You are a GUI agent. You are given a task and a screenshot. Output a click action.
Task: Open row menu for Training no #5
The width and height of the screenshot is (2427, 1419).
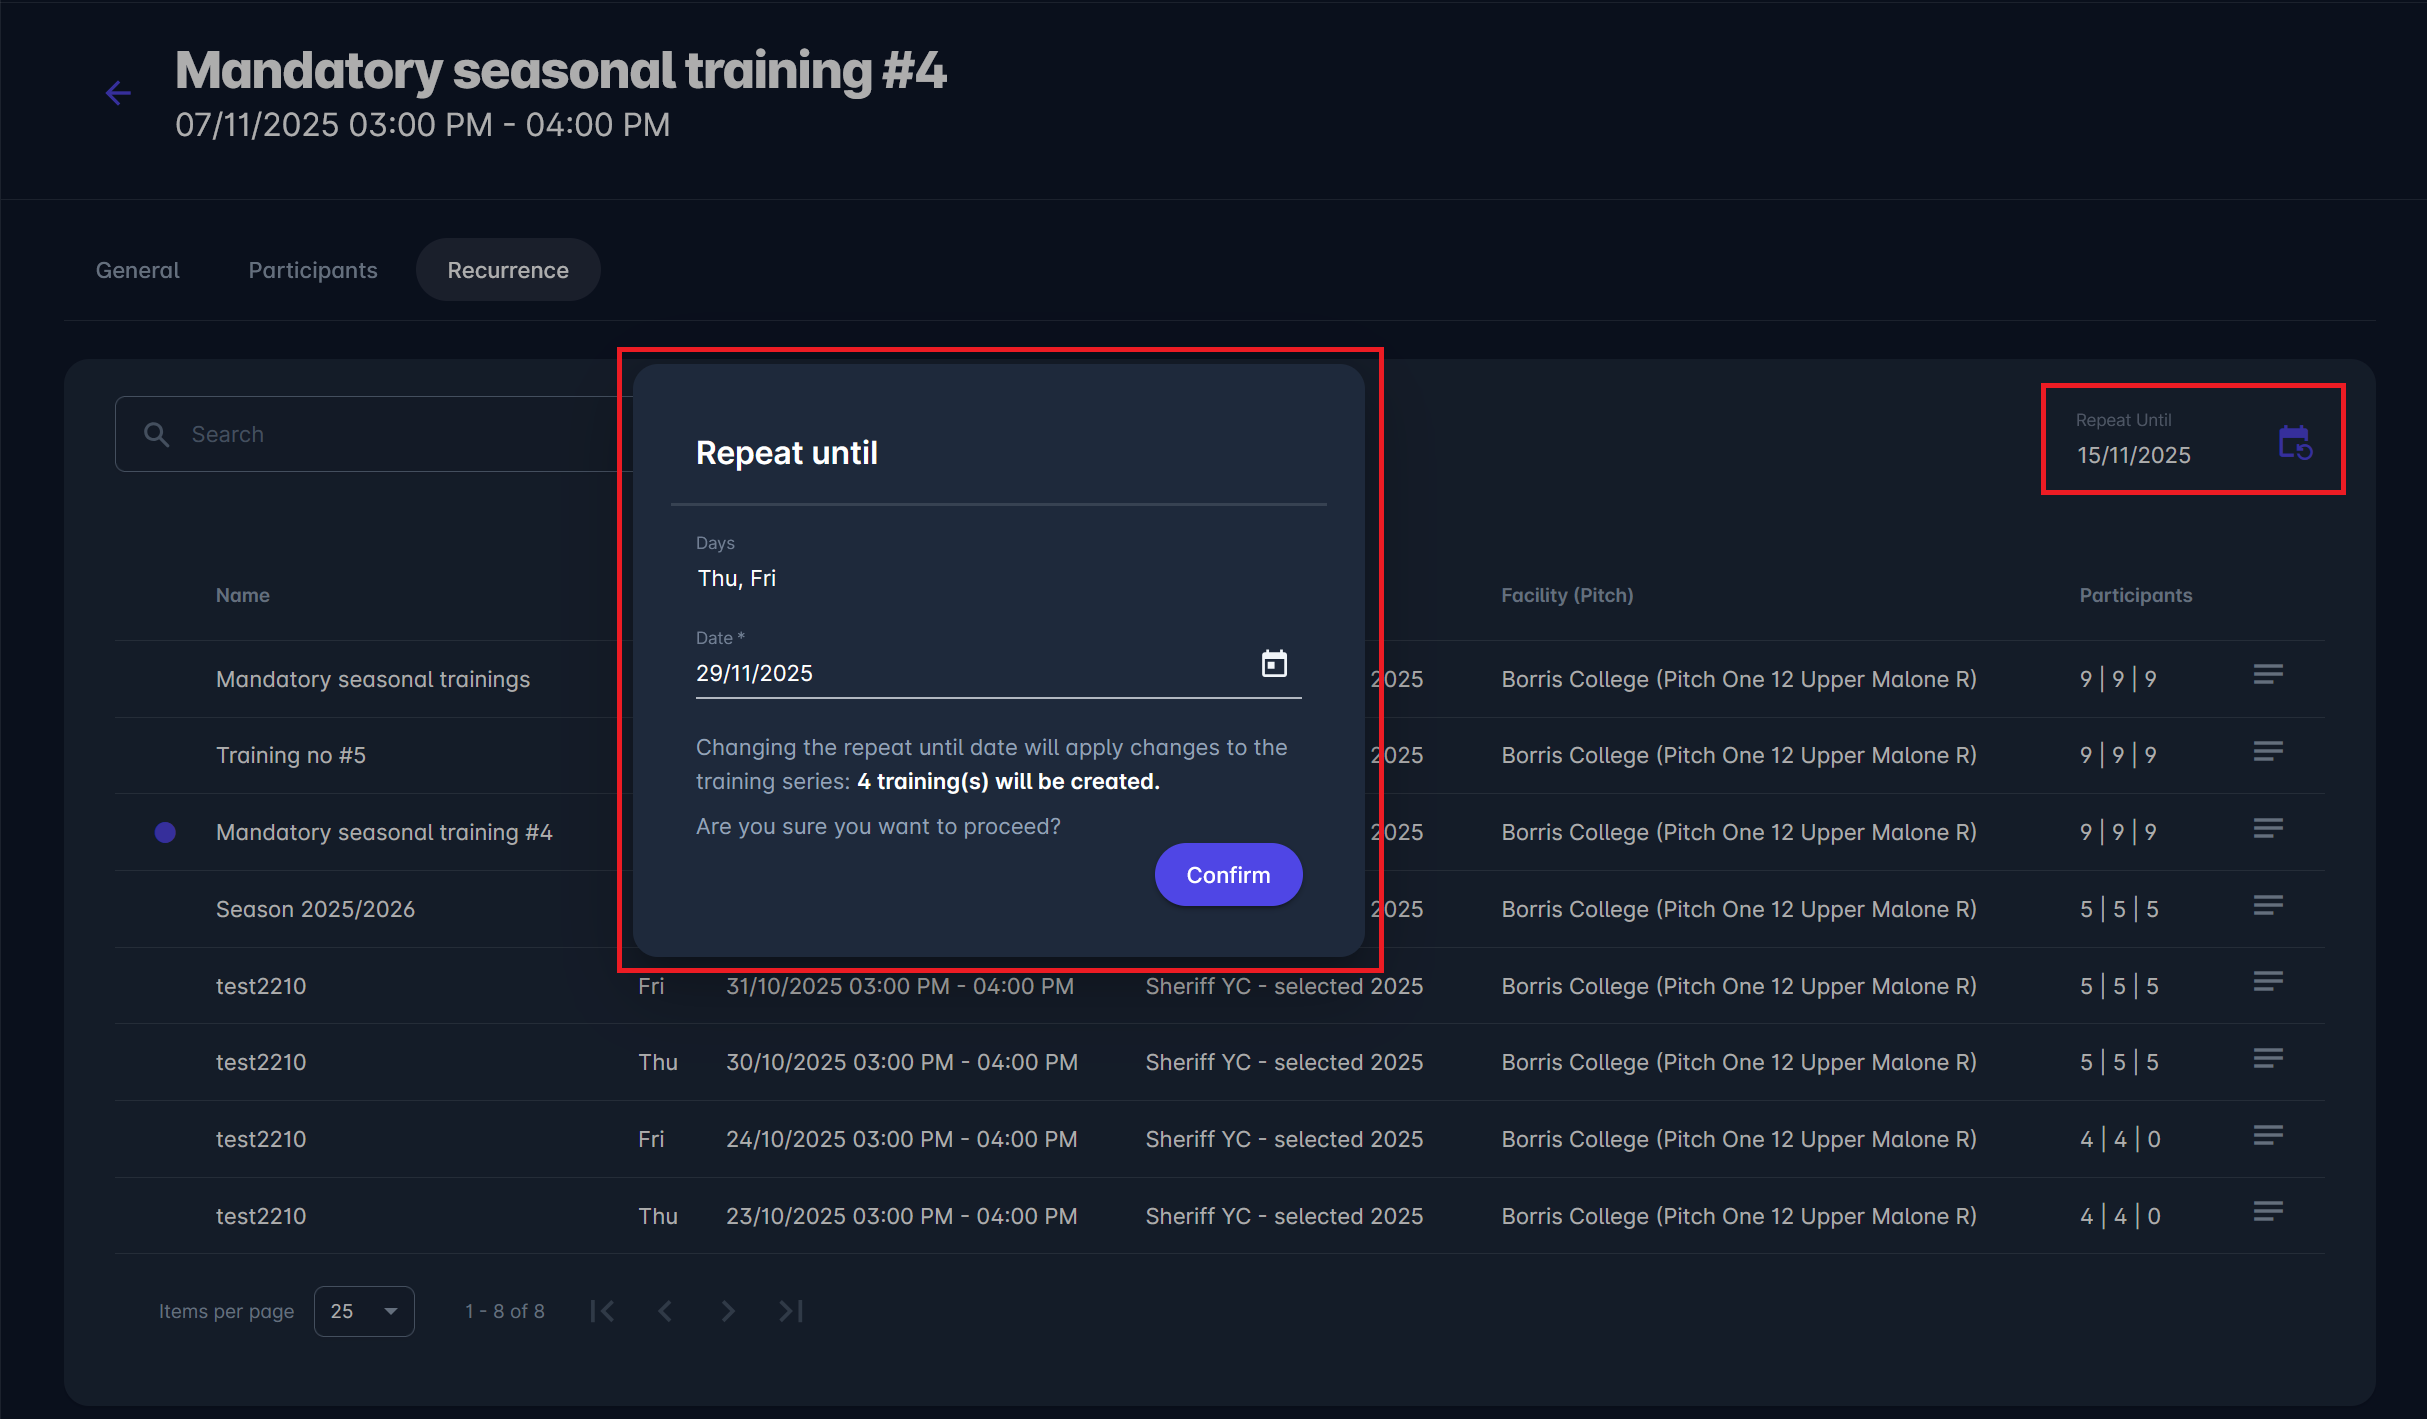(2267, 752)
